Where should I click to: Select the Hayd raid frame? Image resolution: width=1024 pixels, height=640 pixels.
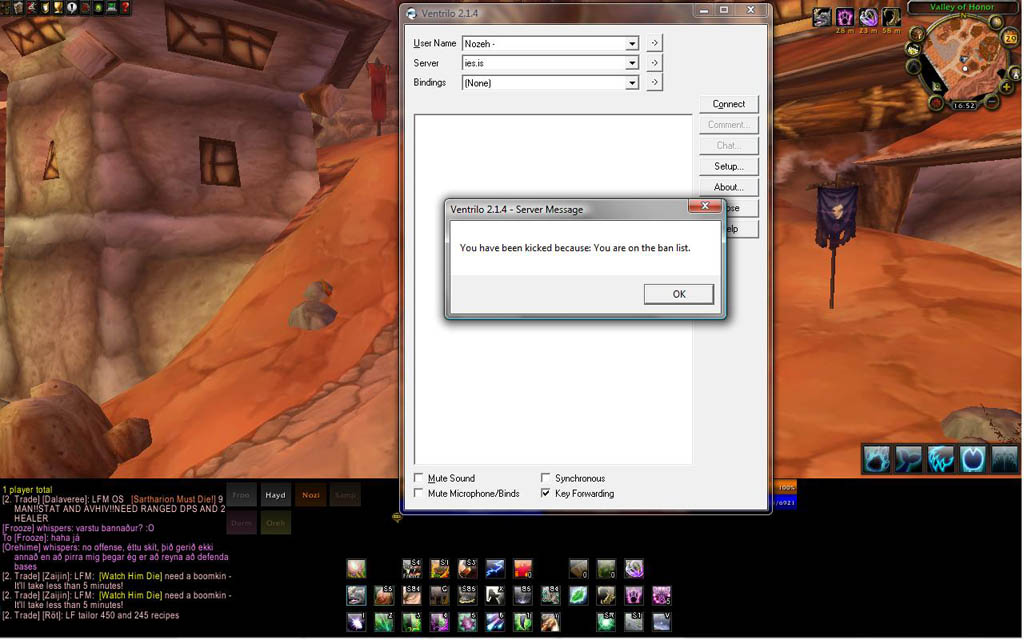coord(275,495)
